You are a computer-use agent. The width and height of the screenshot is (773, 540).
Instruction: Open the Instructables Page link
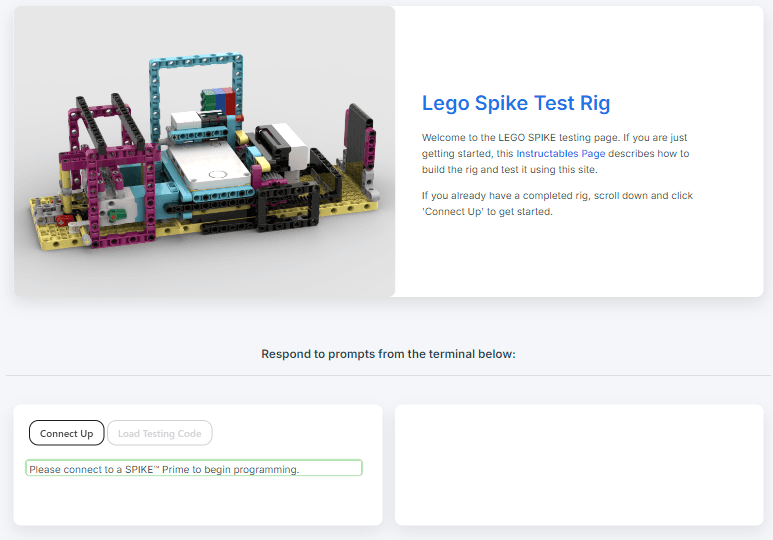[x=561, y=153]
